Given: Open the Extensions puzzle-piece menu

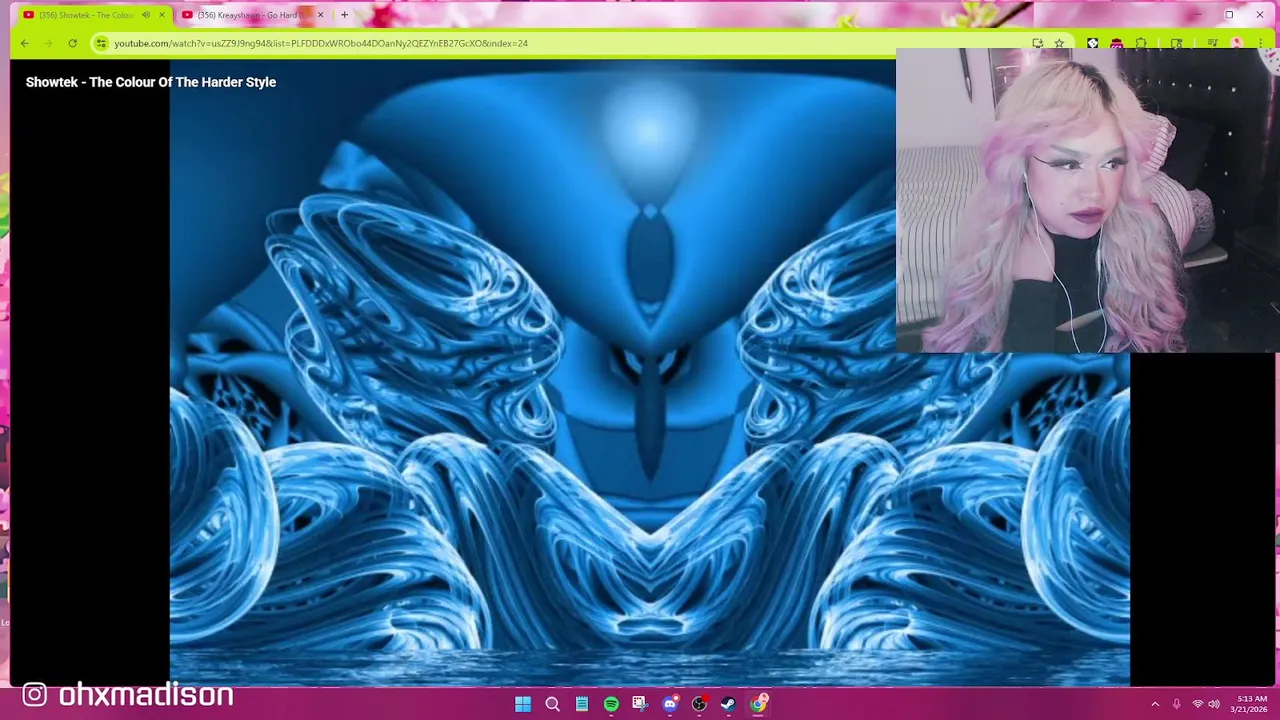Looking at the screenshot, I should pyautogui.click(x=1141, y=43).
